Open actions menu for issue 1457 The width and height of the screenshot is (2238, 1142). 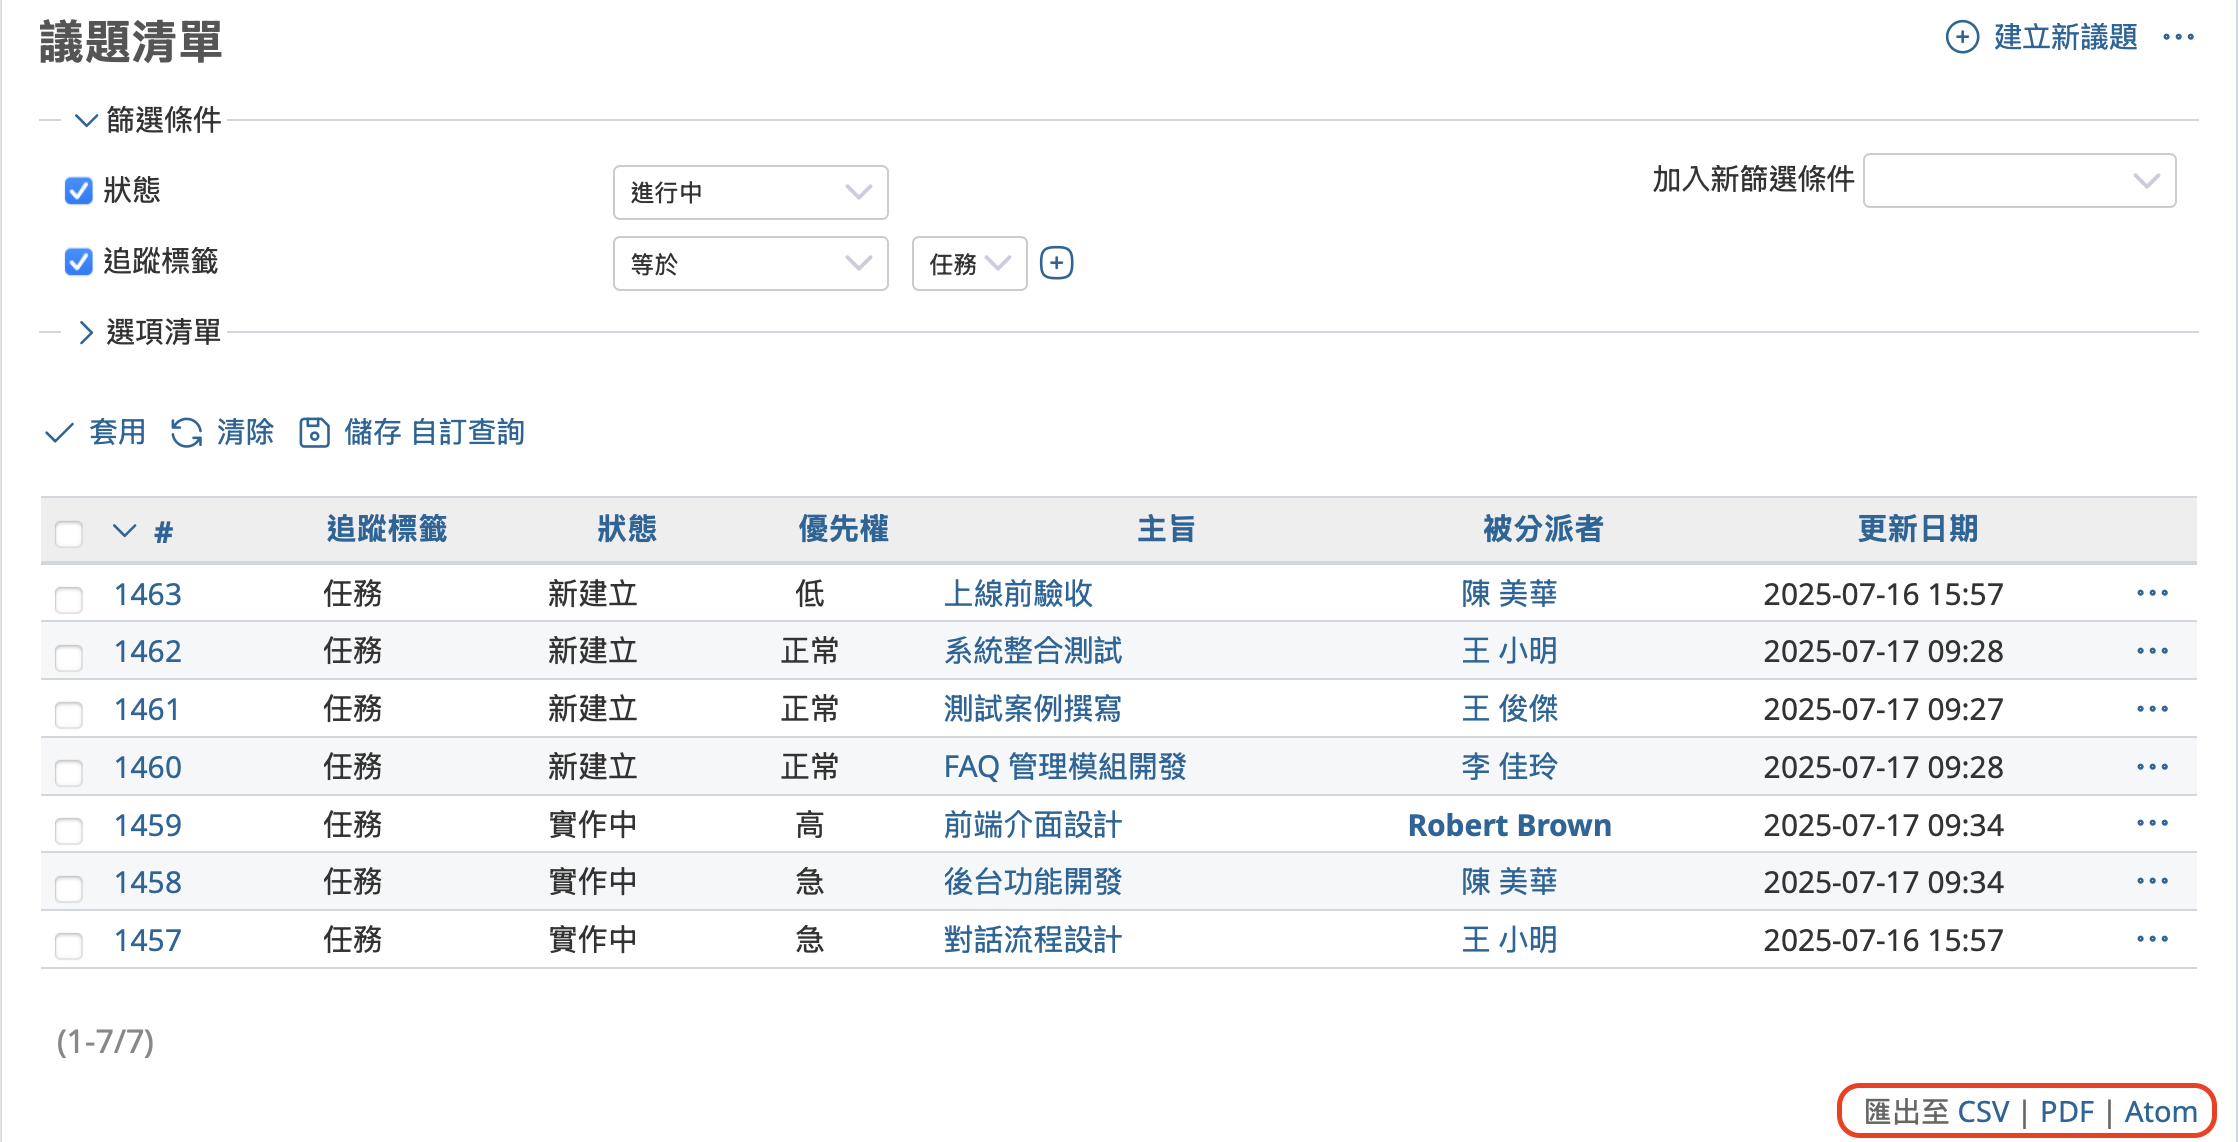pos(2151,939)
